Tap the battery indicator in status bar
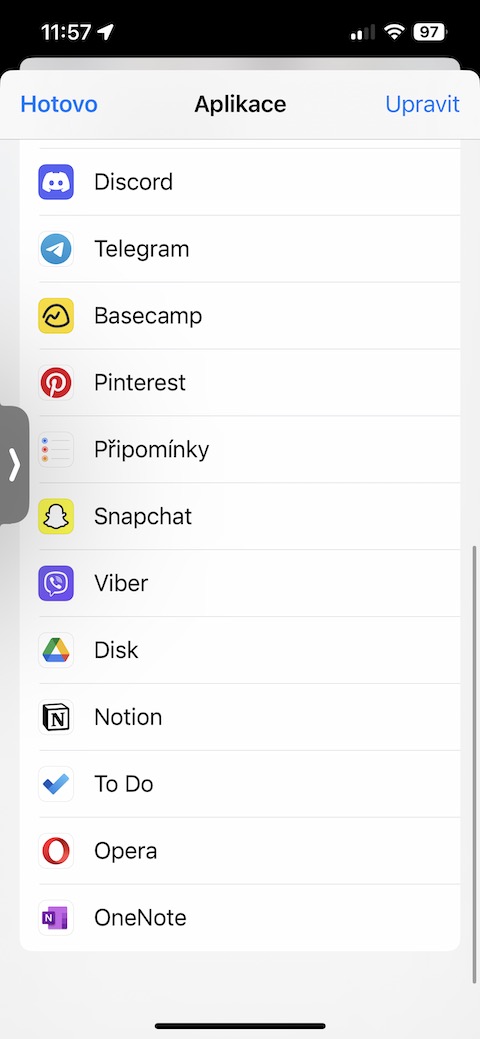 (430, 32)
